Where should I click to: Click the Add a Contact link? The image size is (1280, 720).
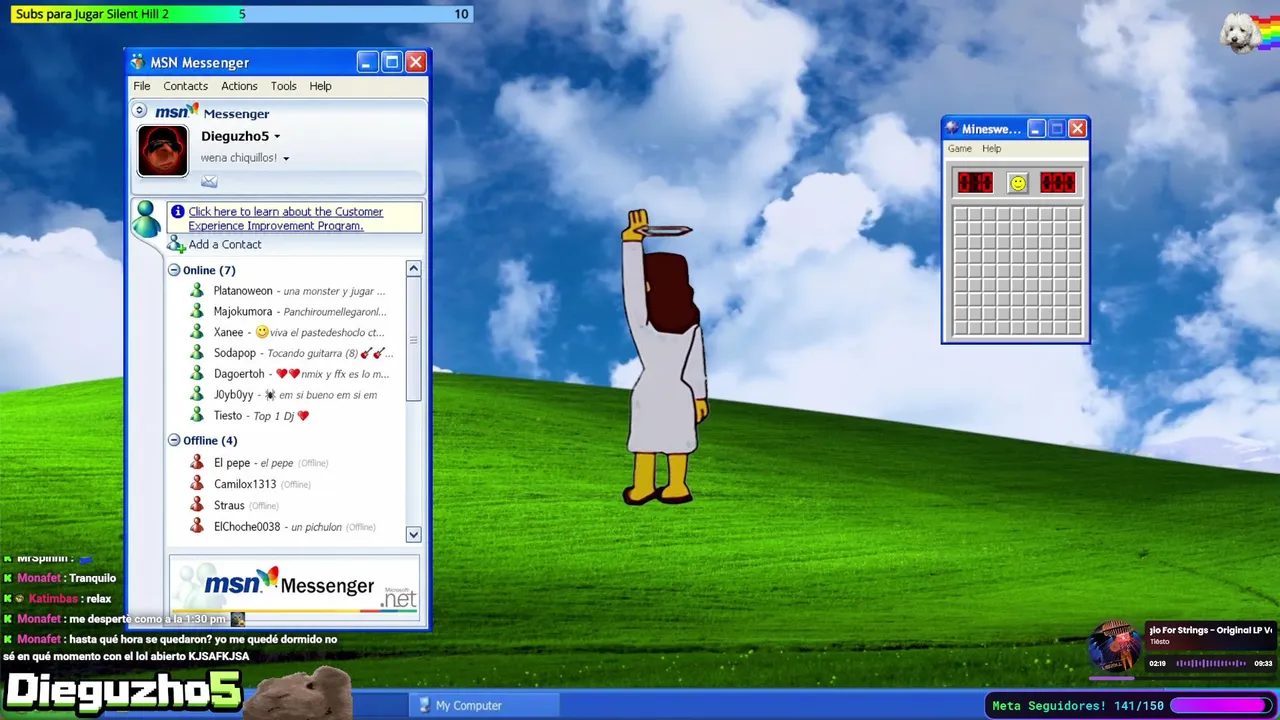225,244
